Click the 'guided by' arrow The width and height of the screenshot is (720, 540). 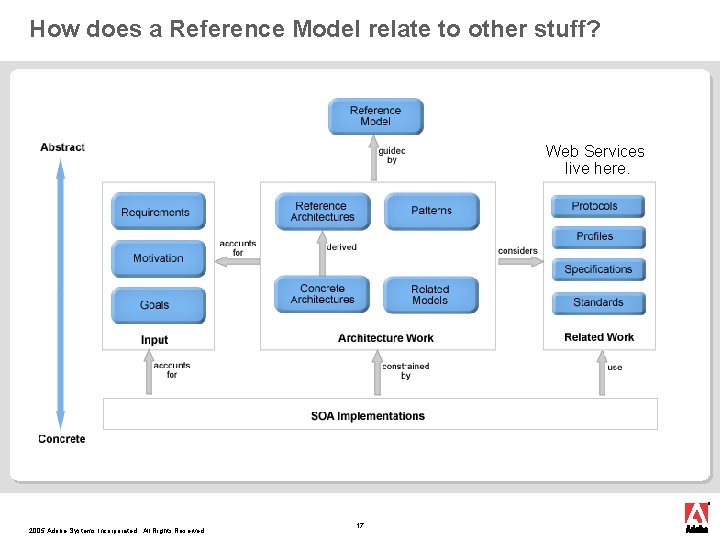(374, 158)
